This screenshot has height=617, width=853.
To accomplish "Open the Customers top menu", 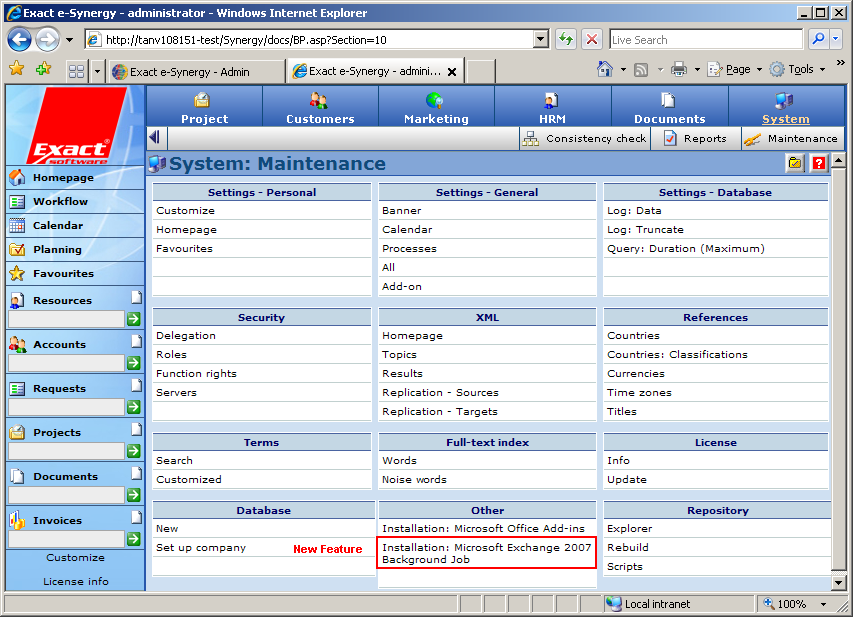I will [x=320, y=107].
